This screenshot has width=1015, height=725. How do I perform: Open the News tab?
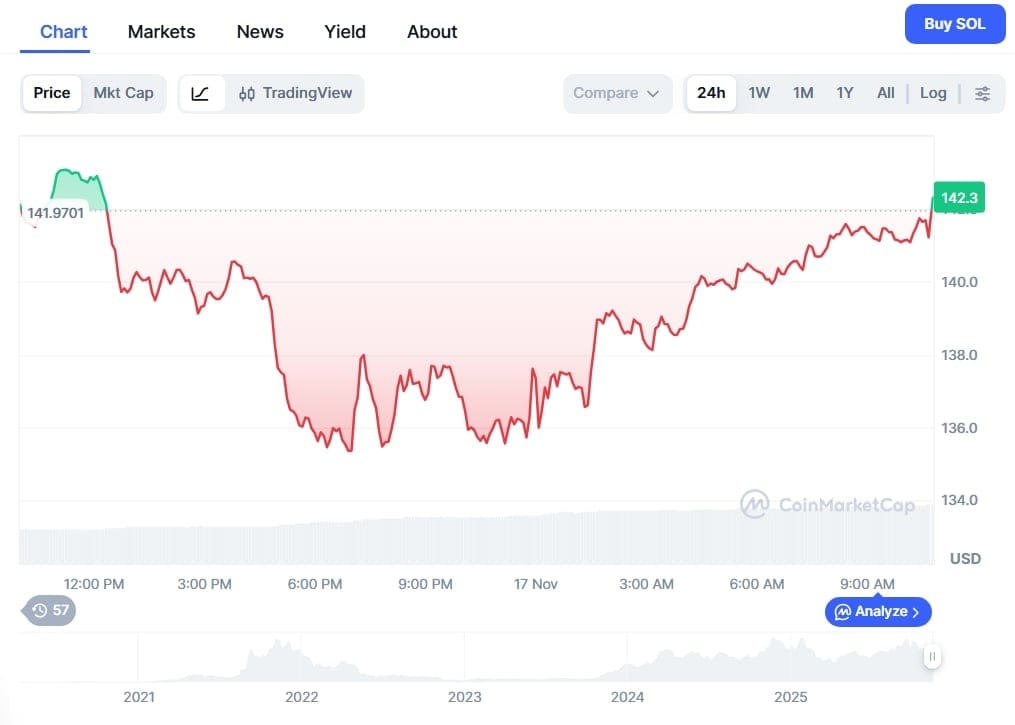click(x=259, y=31)
